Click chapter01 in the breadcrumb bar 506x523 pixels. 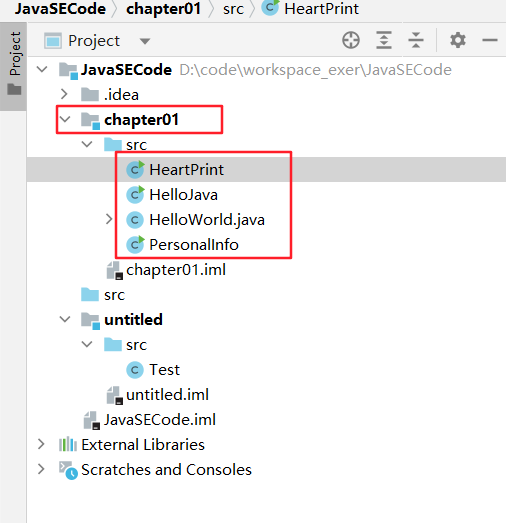(x=163, y=8)
